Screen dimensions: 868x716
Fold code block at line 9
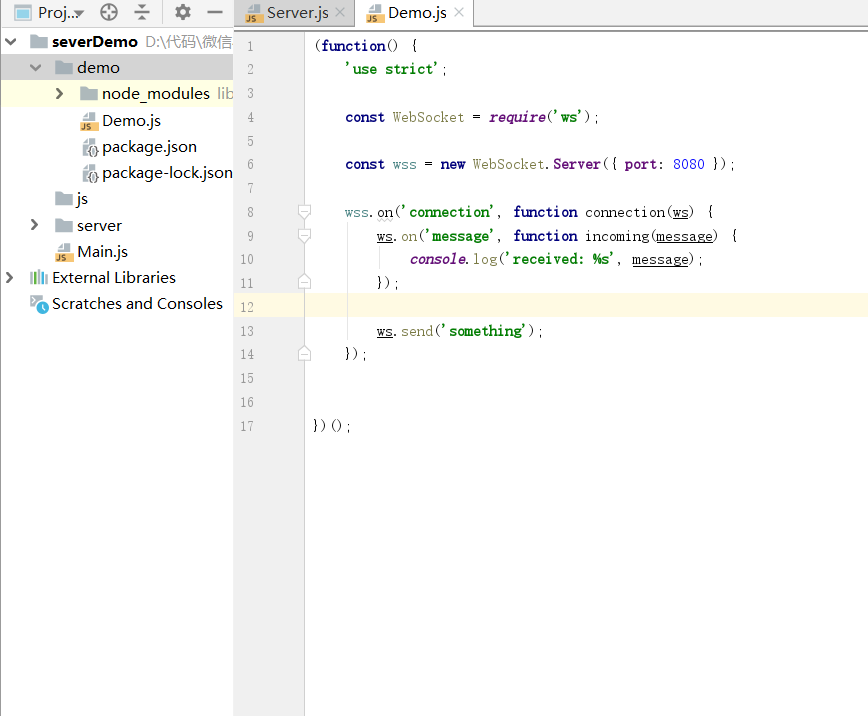coord(304,235)
